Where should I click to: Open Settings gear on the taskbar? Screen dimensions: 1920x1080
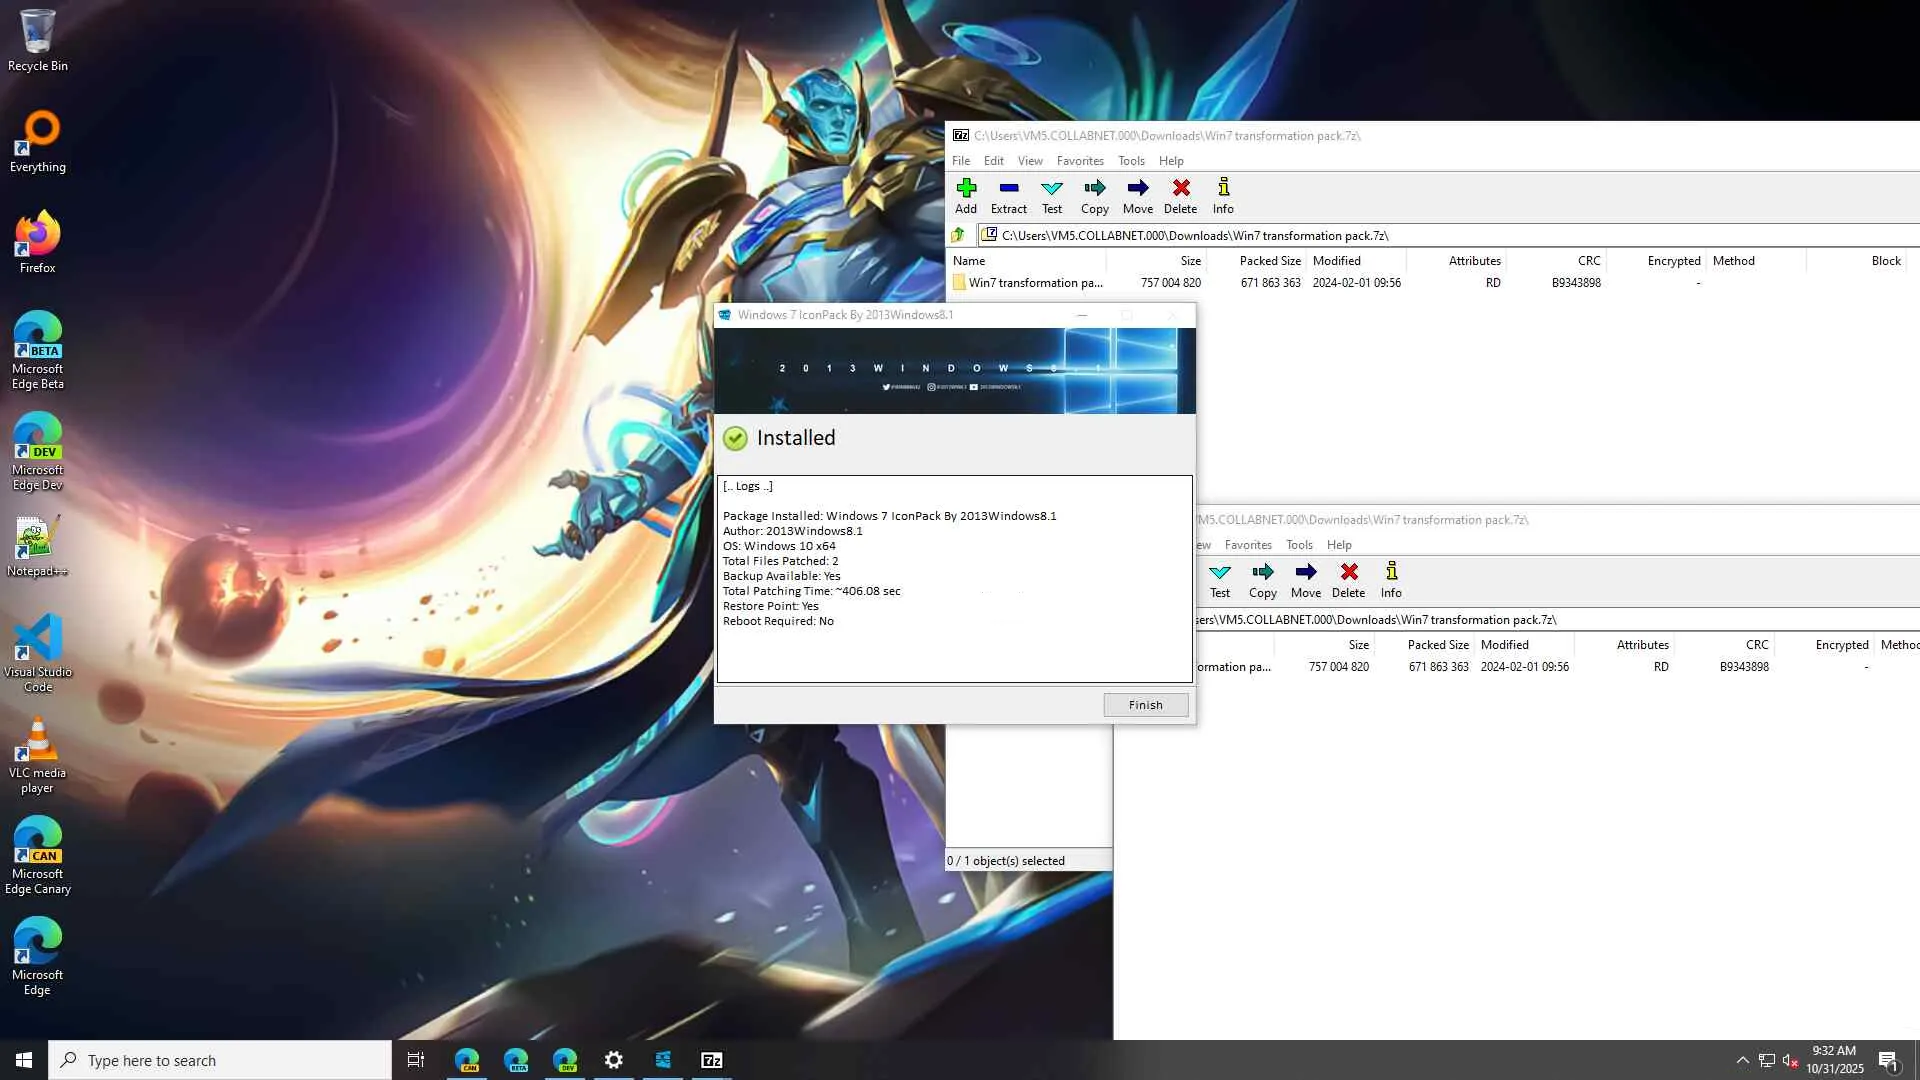click(613, 1060)
